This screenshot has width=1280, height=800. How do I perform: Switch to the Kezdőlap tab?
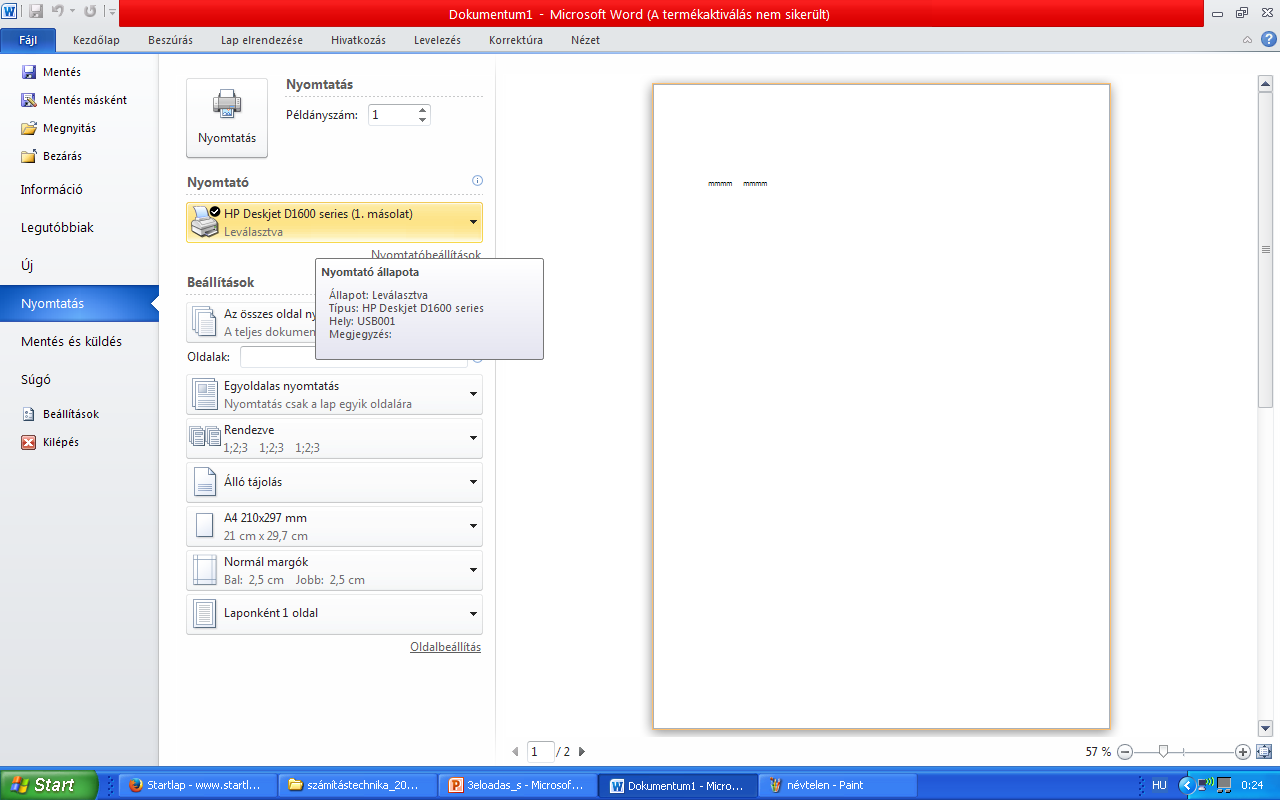click(96, 40)
